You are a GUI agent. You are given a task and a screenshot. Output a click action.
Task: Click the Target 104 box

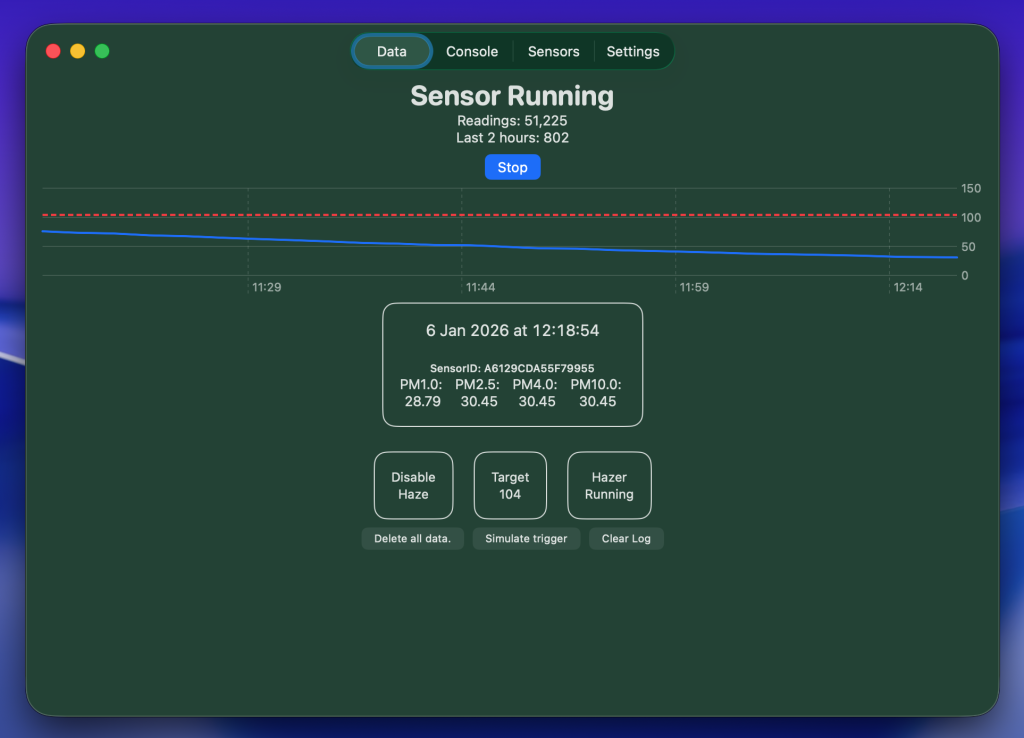pyautogui.click(x=510, y=486)
